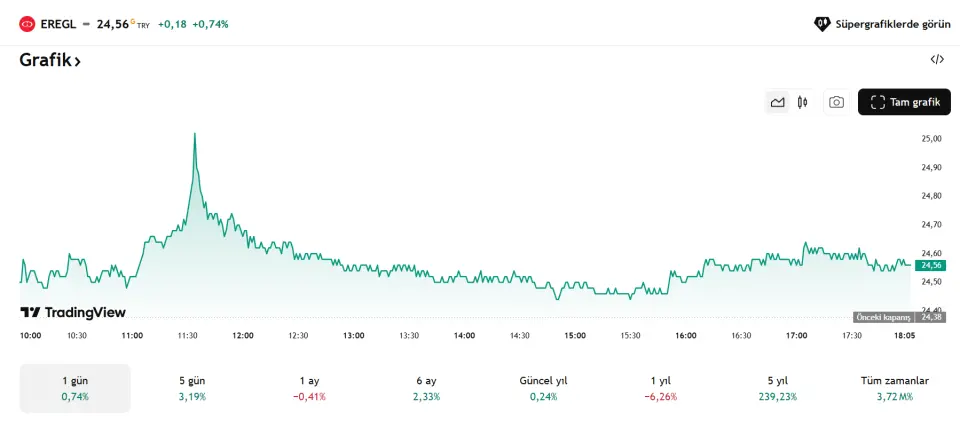Select the 1 gün time range

(75, 388)
